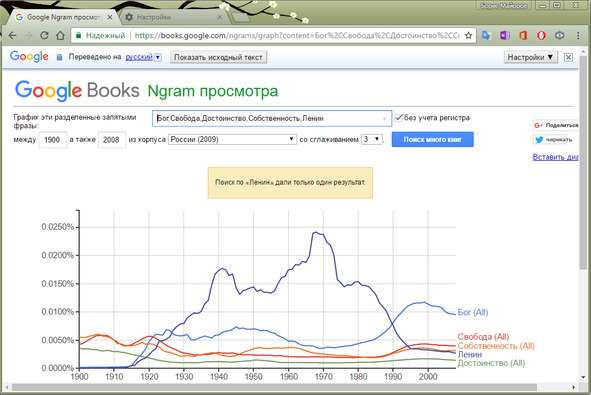Click the start year 1900 field
Image resolution: width=591 pixels, height=395 pixels.
[52, 140]
